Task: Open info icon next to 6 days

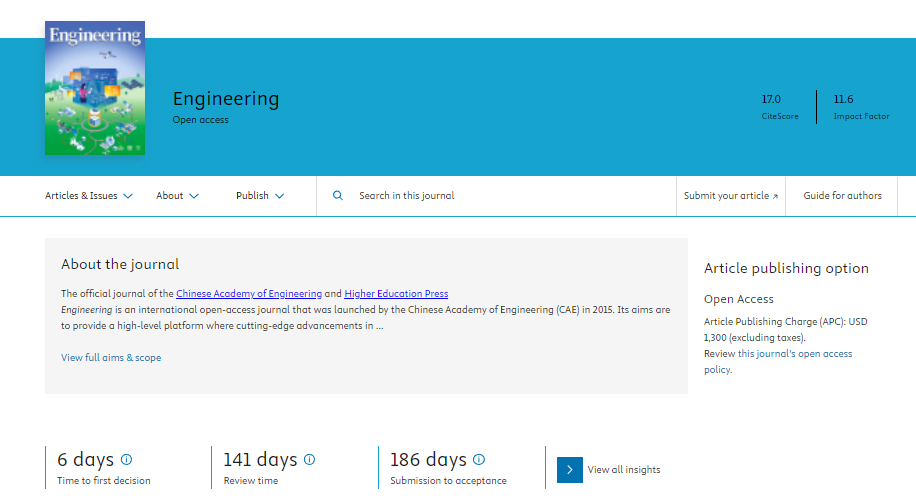Action: [126, 460]
